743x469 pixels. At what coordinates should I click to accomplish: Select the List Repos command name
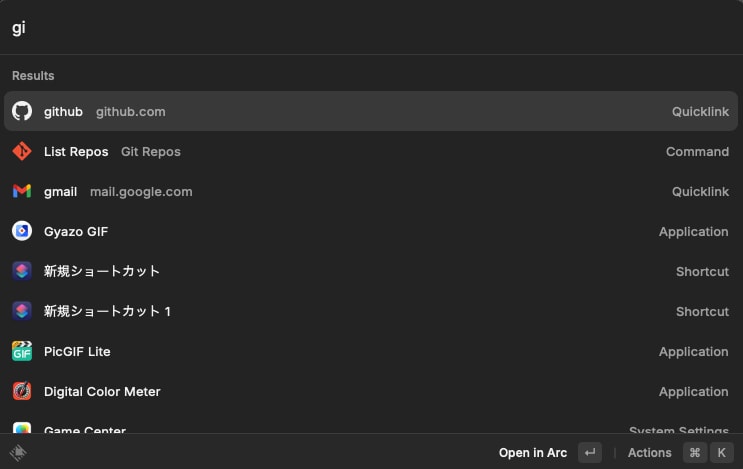coord(76,152)
